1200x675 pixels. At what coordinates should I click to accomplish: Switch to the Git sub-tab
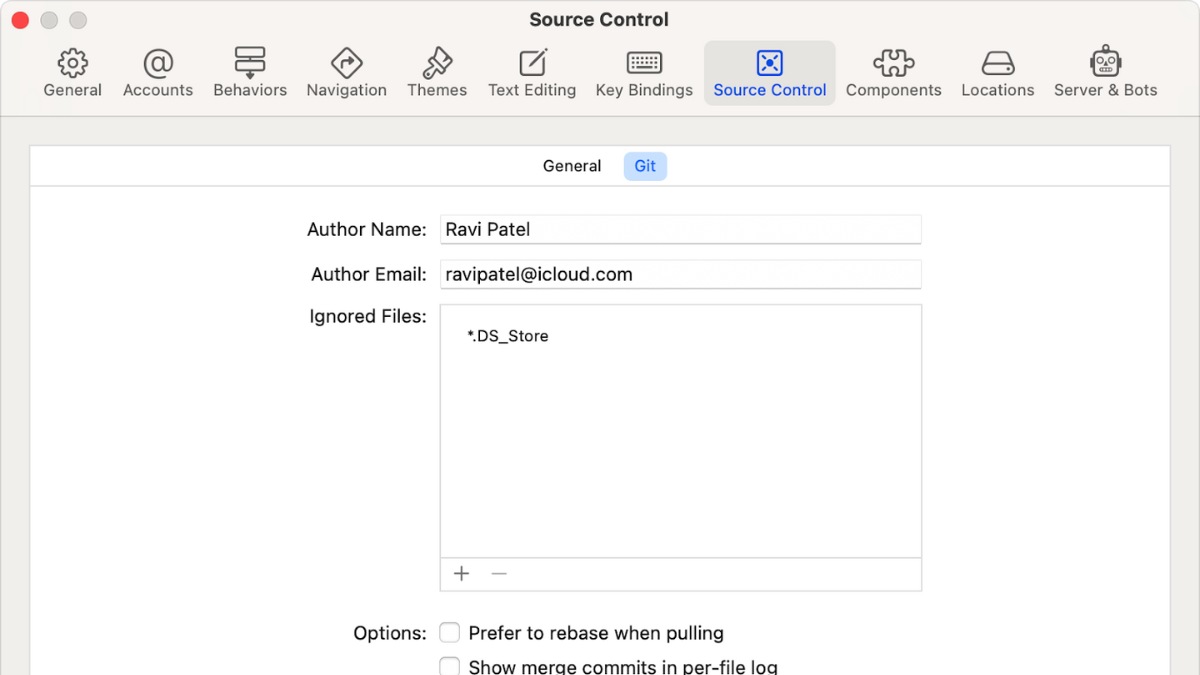(x=645, y=166)
